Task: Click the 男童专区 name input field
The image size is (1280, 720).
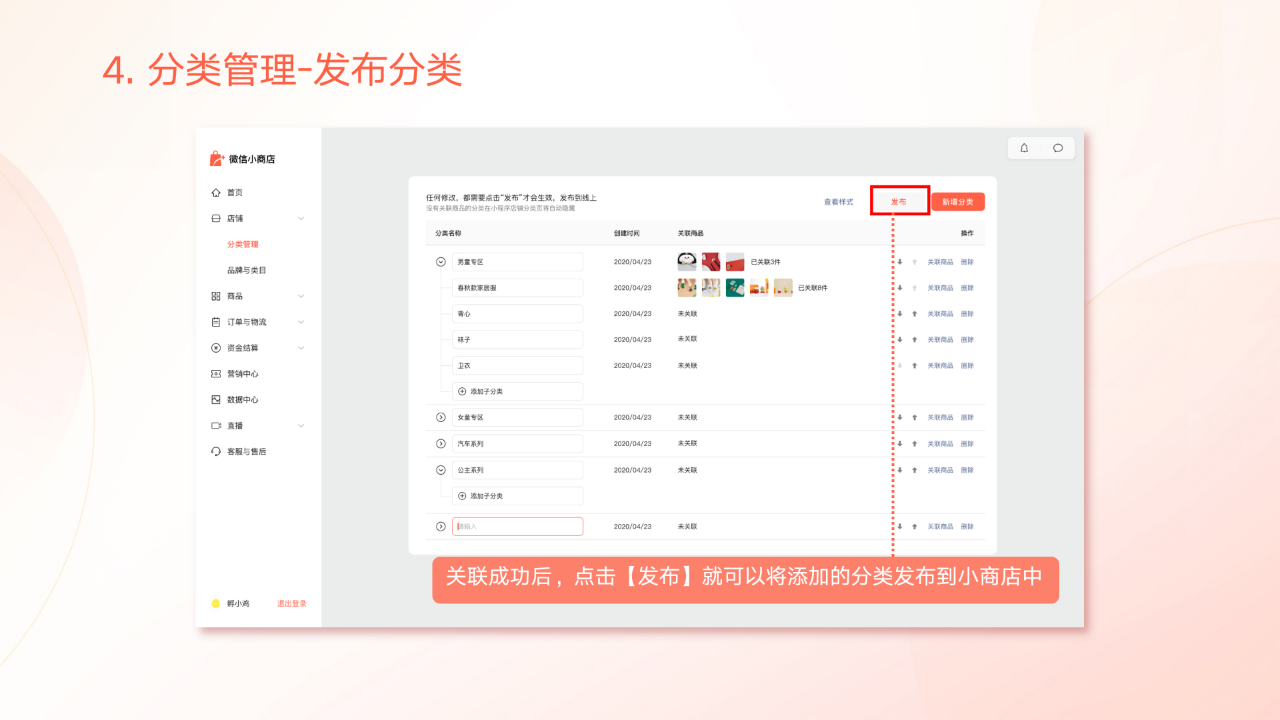Action: pyautogui.click(x=517, y=262)
